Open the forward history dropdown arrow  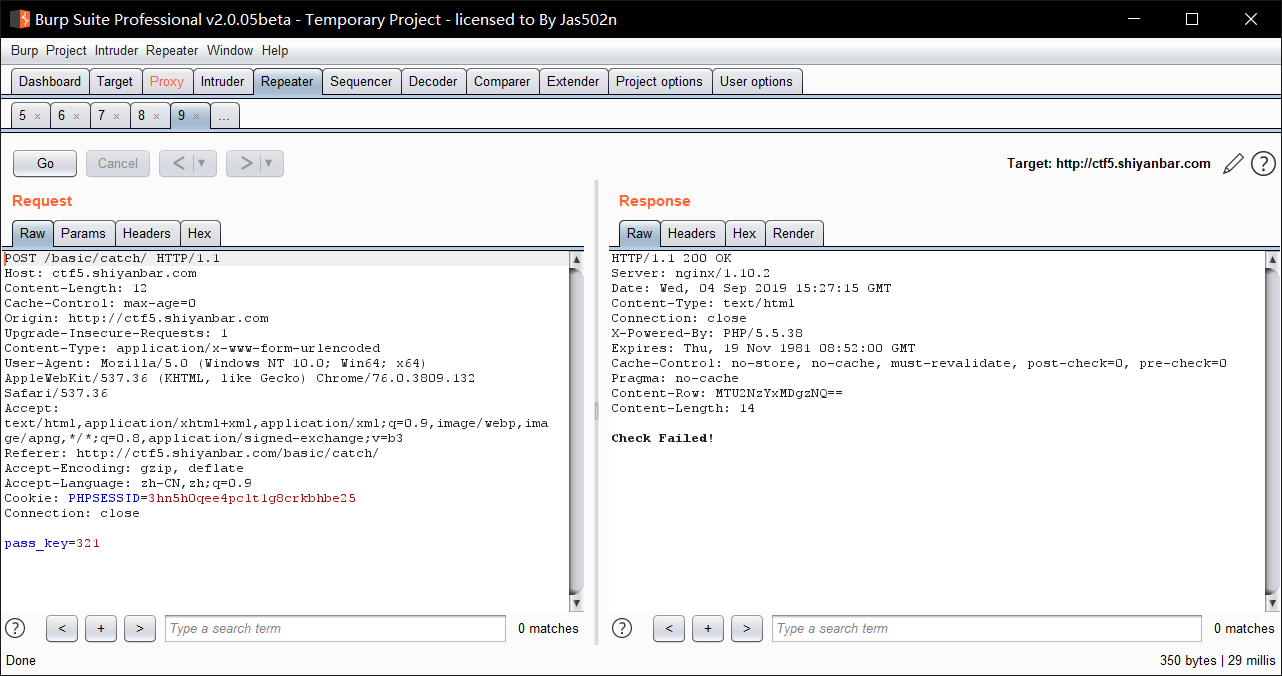coord(271,163)
